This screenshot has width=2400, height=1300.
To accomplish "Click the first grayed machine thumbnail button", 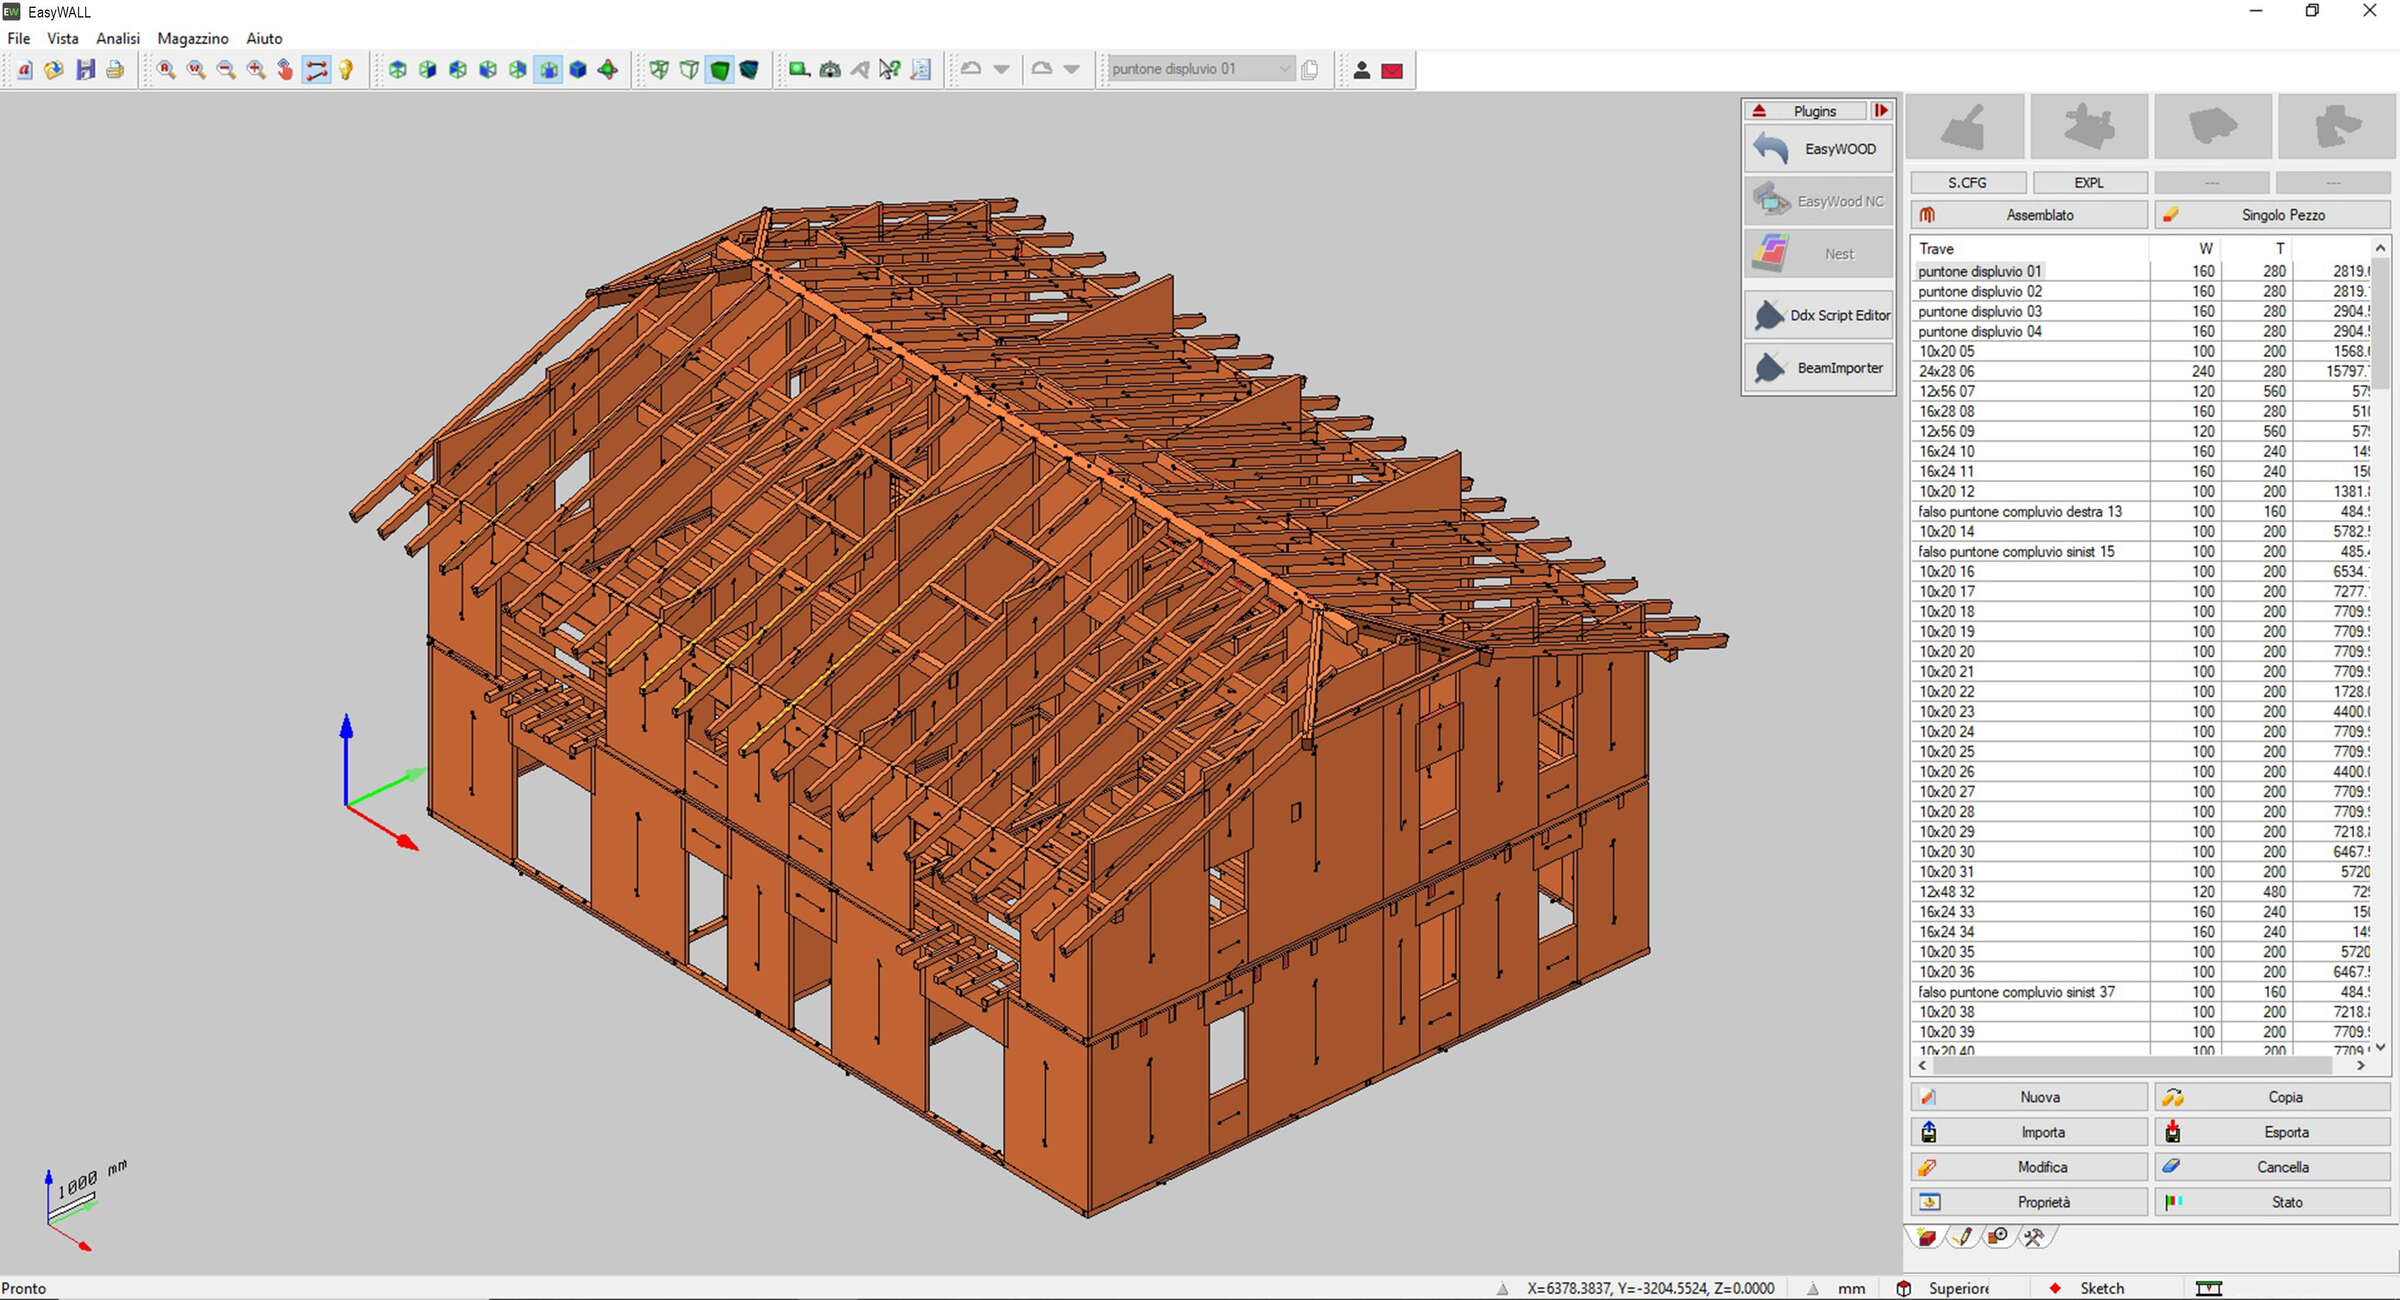I will pos(1966,127).
